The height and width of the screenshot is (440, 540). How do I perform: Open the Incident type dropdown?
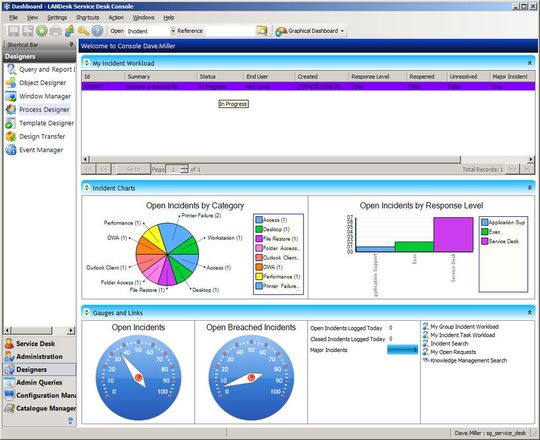173,31
